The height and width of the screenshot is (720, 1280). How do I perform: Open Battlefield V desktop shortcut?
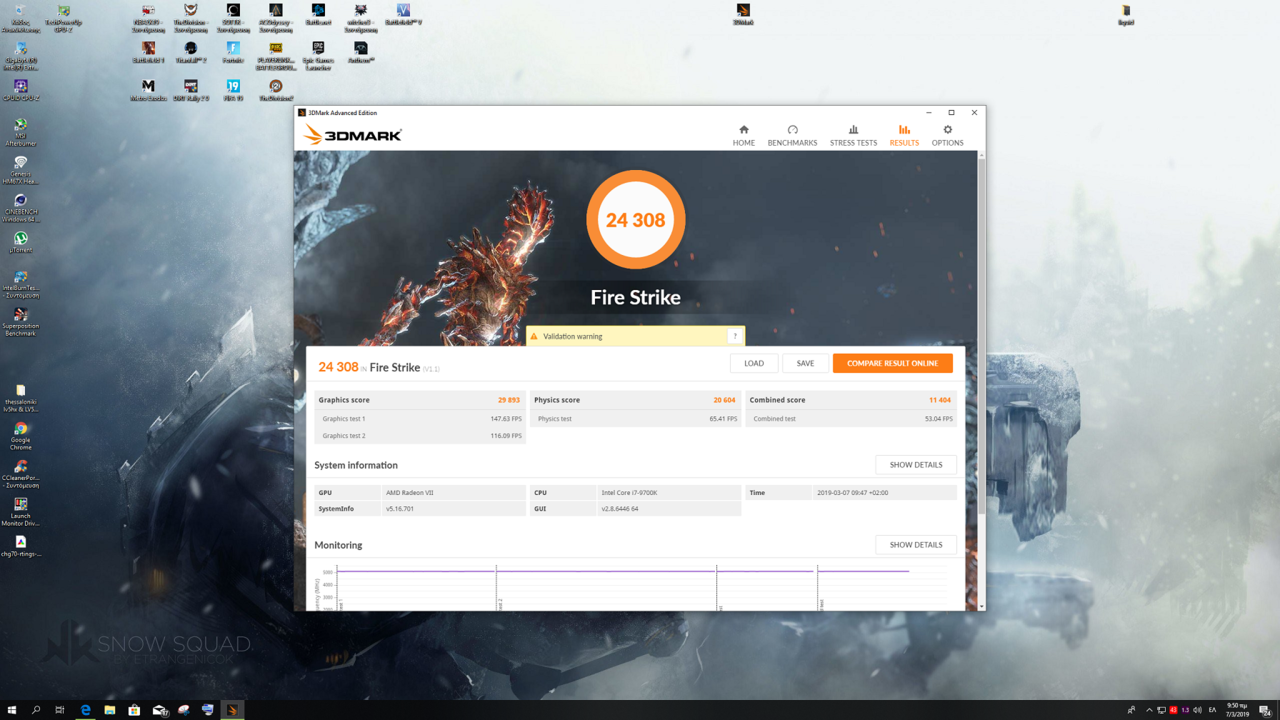coord(403,14)
